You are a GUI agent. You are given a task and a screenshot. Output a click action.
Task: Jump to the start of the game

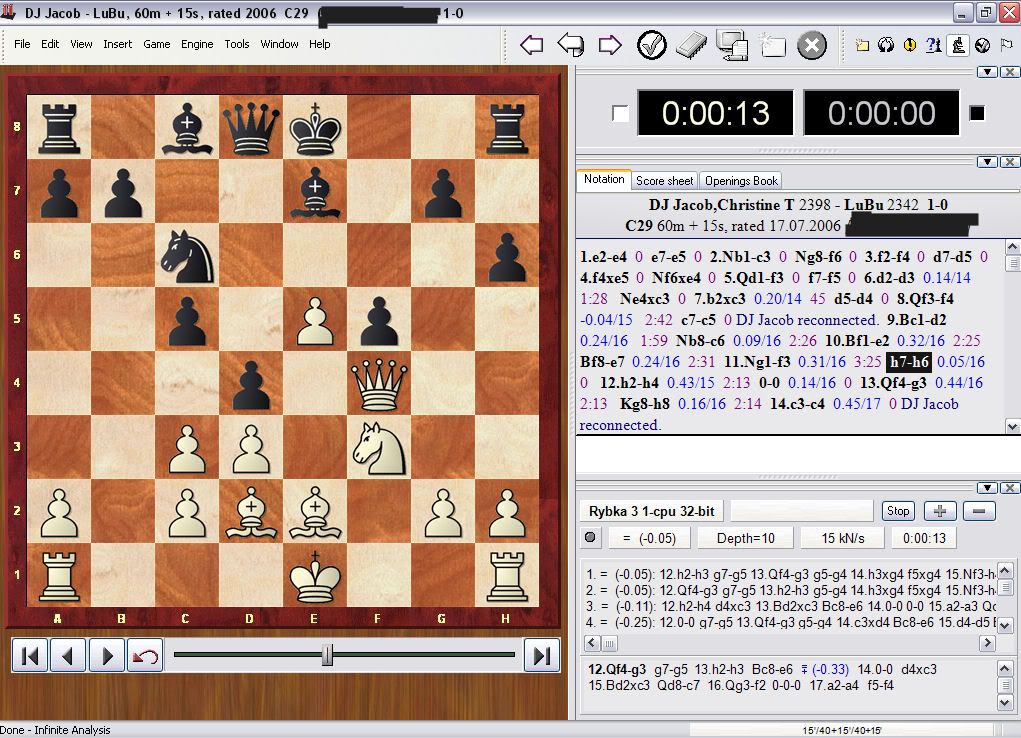pyautogui.click(x=29, y=655)
